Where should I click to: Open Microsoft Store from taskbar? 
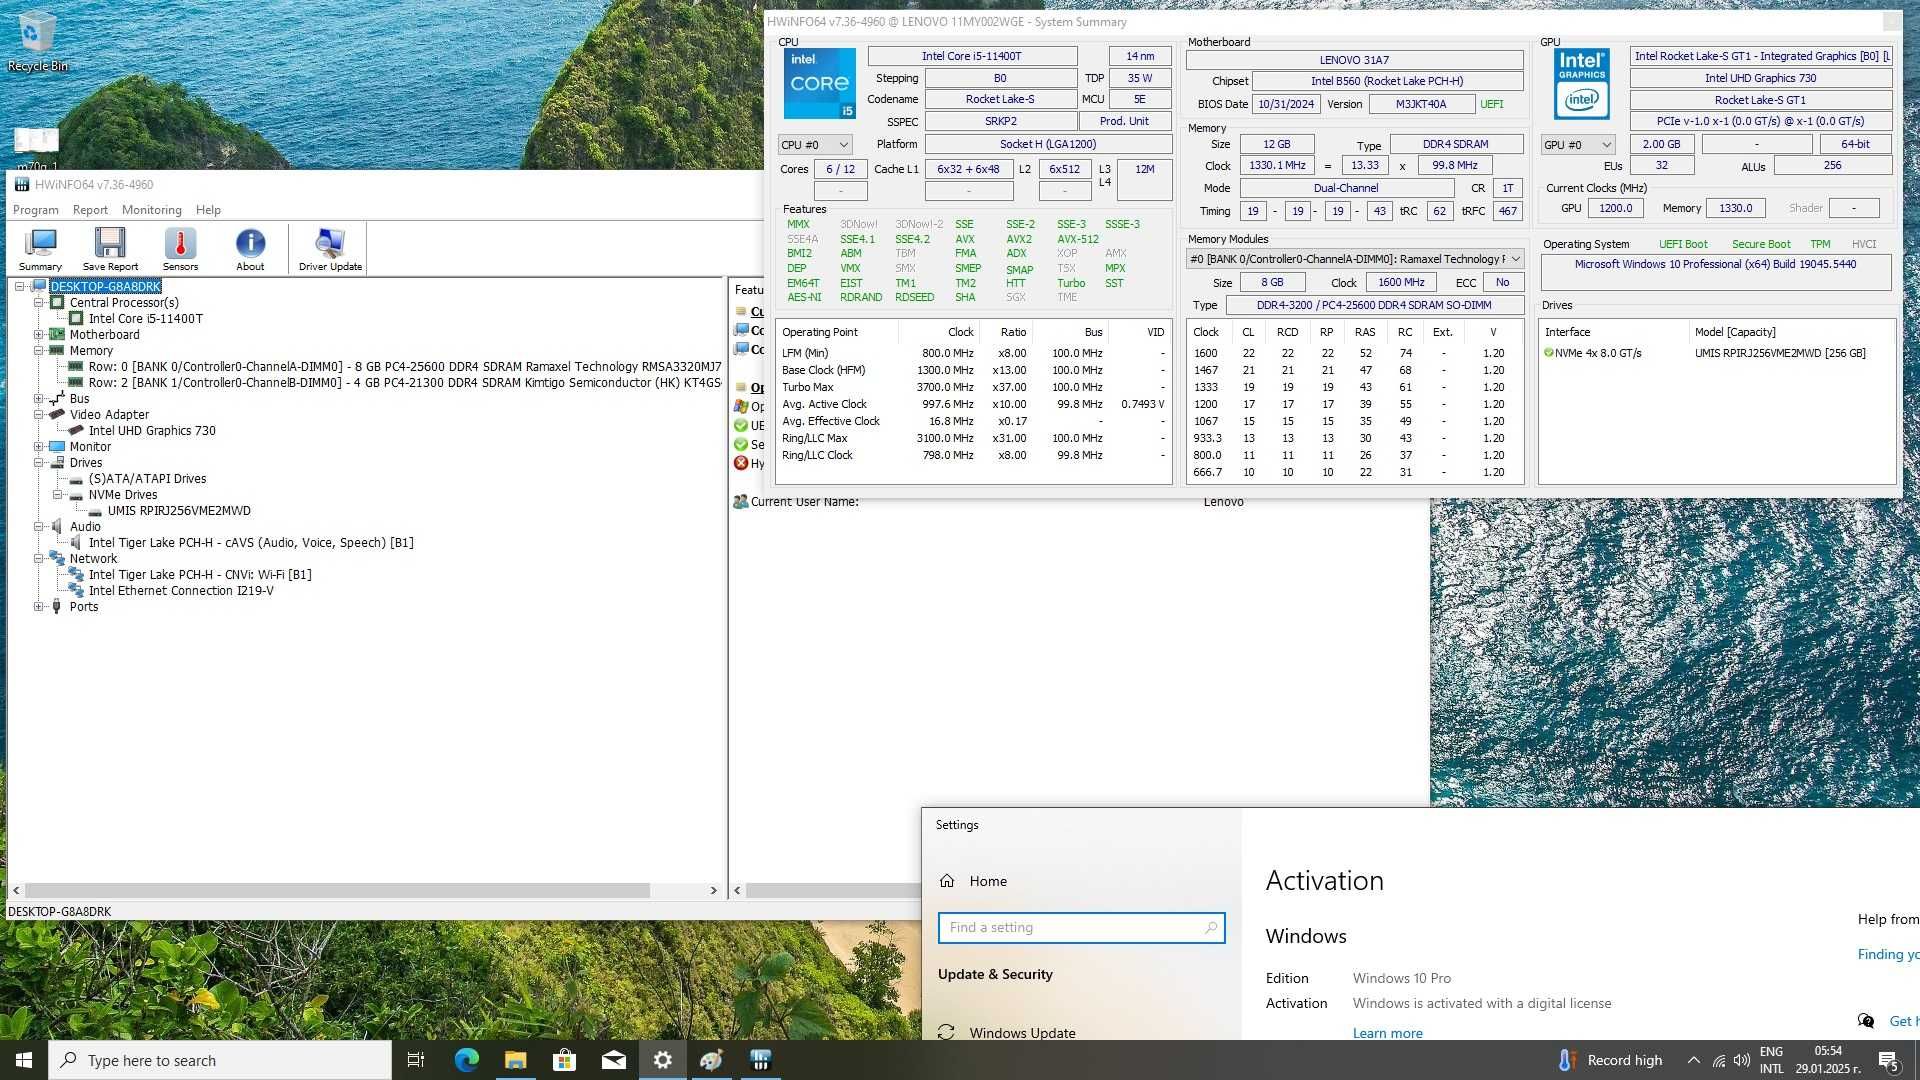(x=564, y=1060)
